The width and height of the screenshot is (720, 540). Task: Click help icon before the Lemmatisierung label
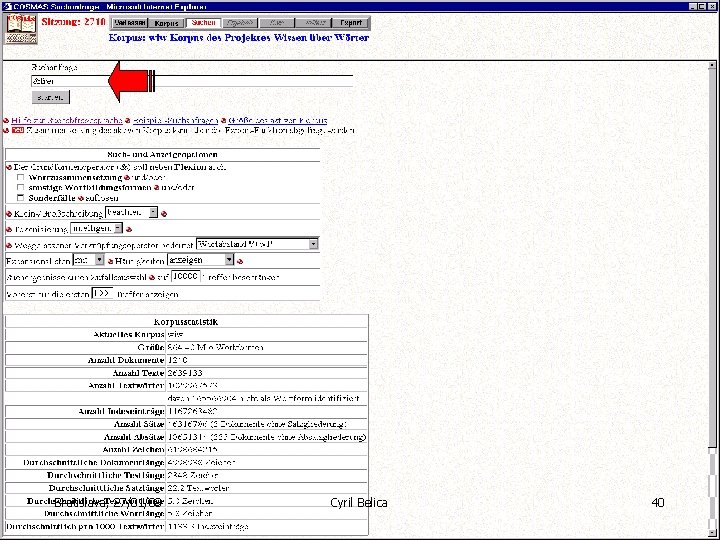[8, 229]
